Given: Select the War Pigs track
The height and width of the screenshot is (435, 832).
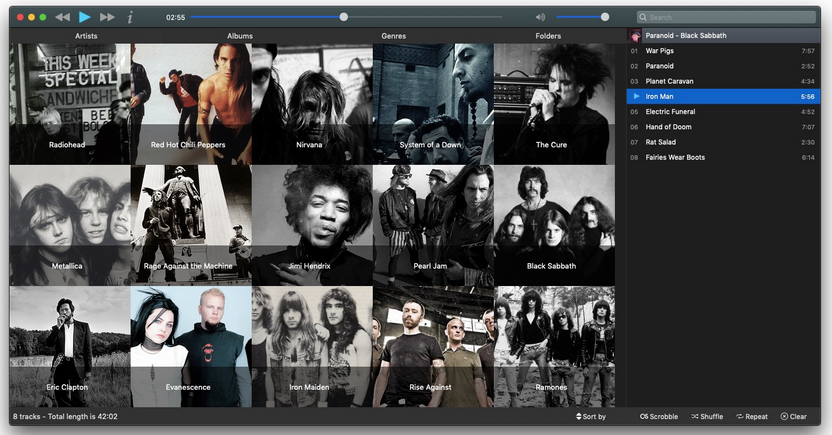Looking at the screenshot, I should pyautogui.click(x=723, y=51).
